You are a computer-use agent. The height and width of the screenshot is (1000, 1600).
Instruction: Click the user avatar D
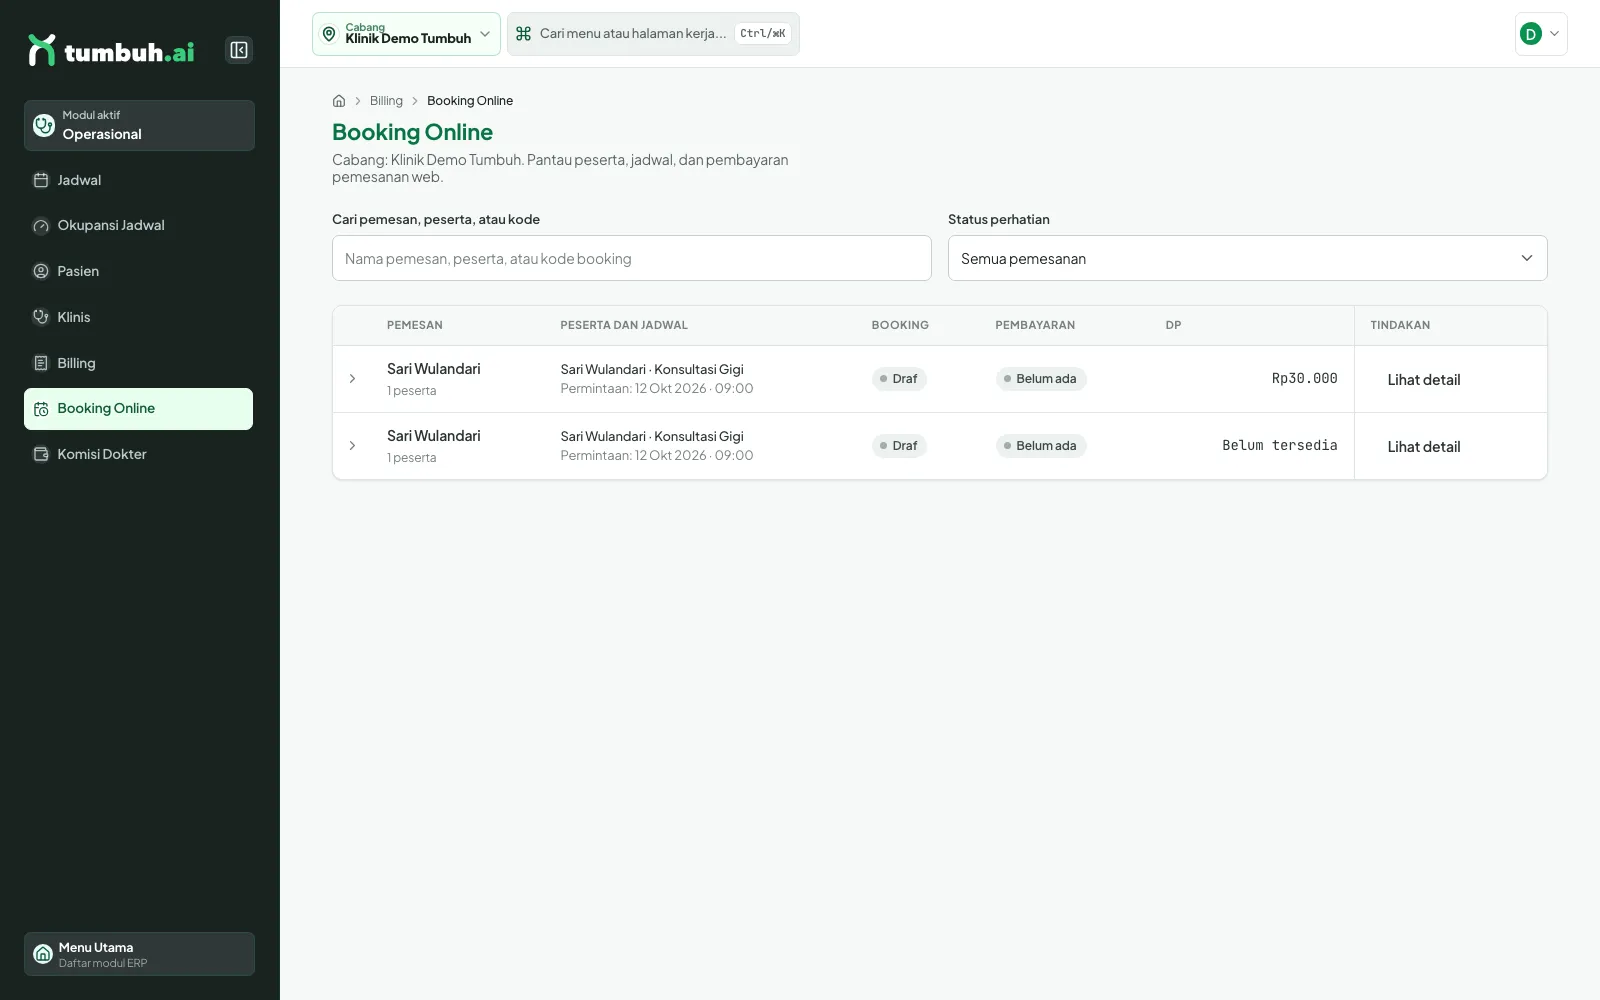coord(1530,34)
